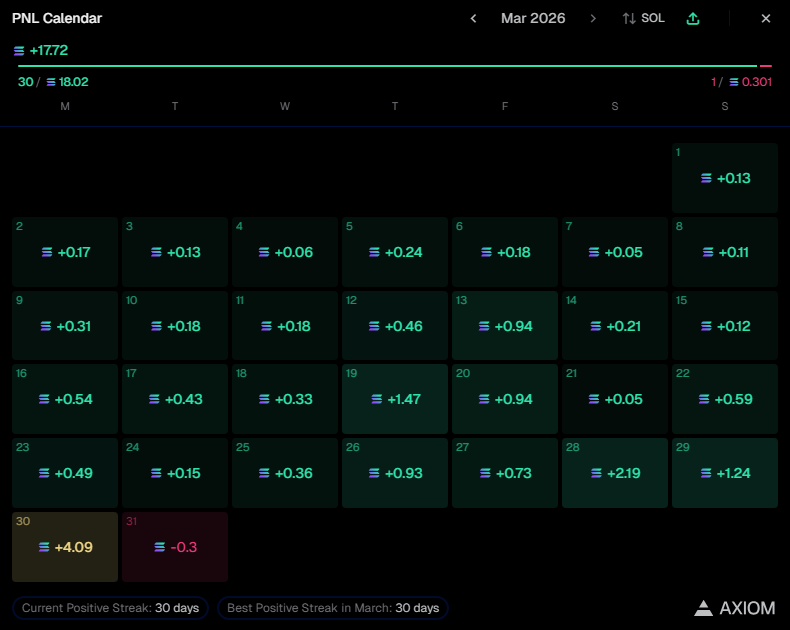Open day 11 cell showing +0.18

[285, 326]
